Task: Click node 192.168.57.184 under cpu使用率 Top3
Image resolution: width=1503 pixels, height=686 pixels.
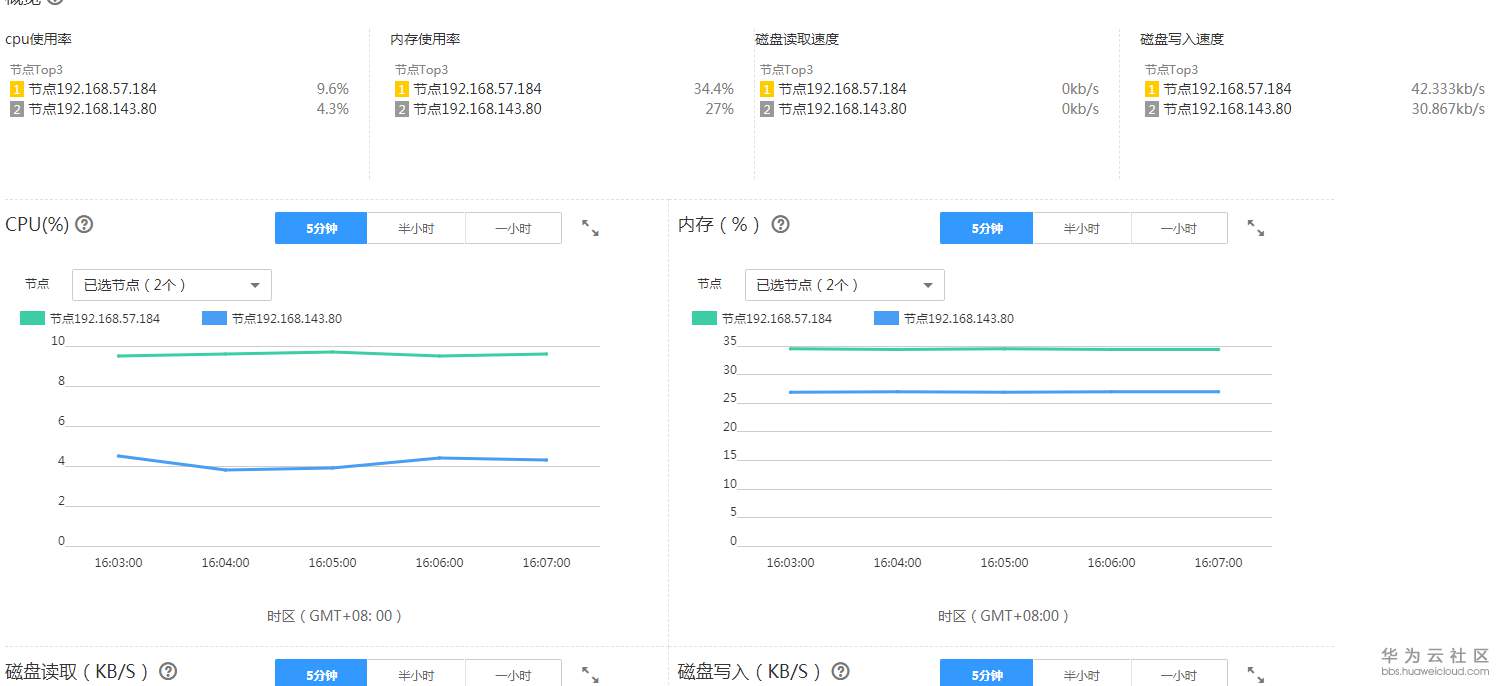Action: tap(92, 89)
